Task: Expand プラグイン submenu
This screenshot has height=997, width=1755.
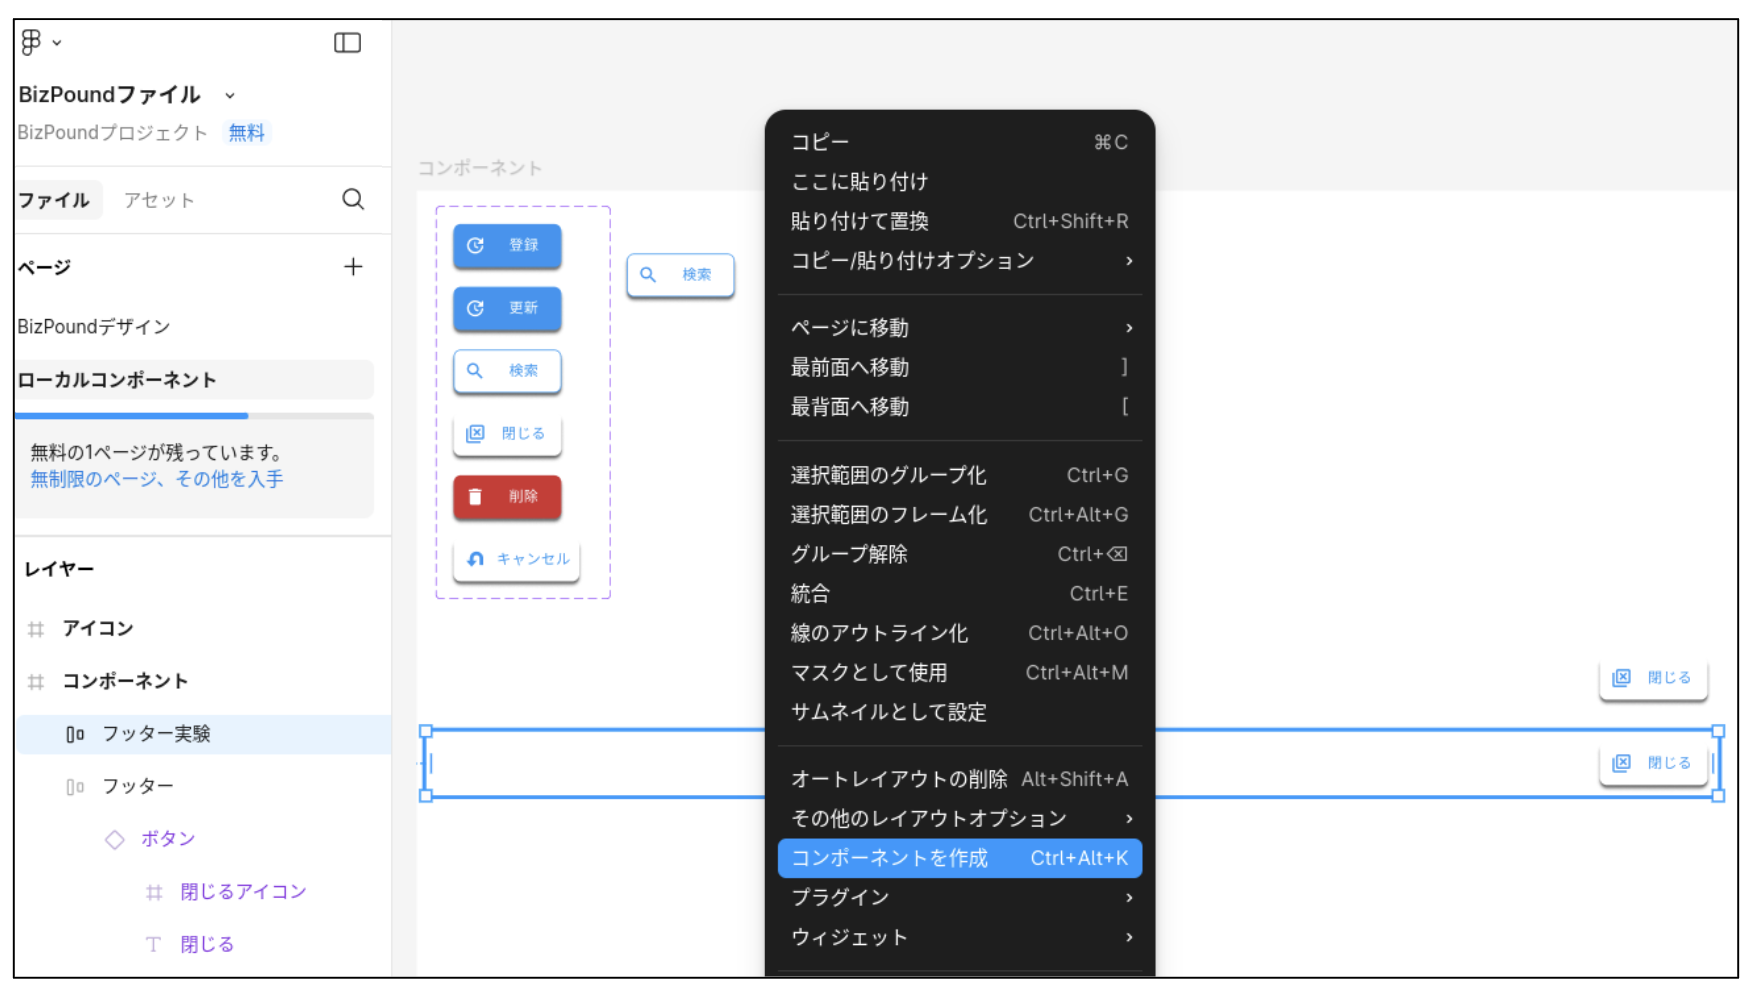Action: click(x=960, y=898)
